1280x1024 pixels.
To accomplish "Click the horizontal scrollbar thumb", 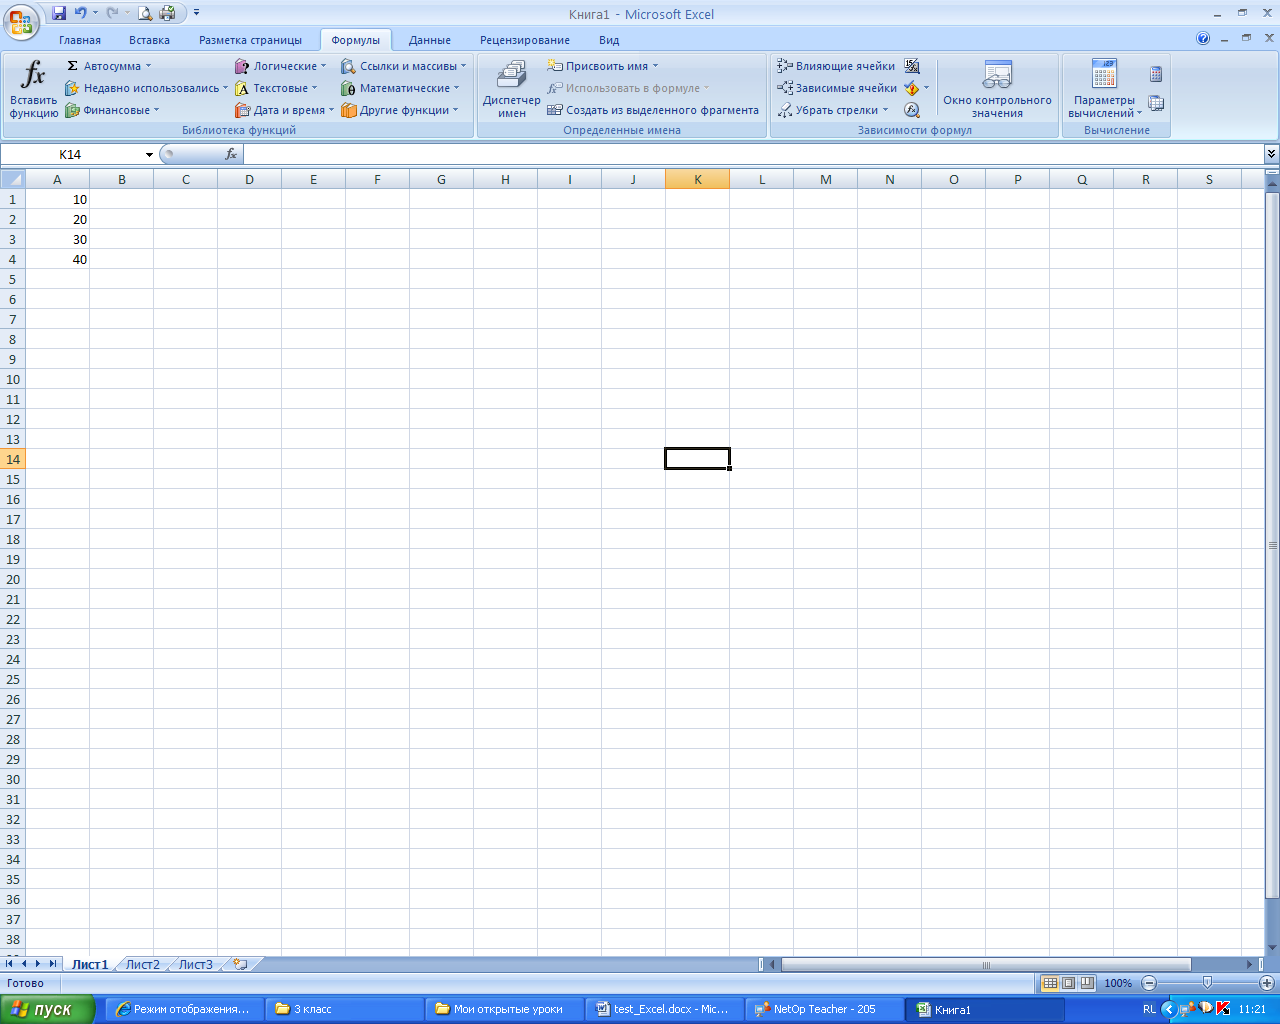I will (986, 965).
